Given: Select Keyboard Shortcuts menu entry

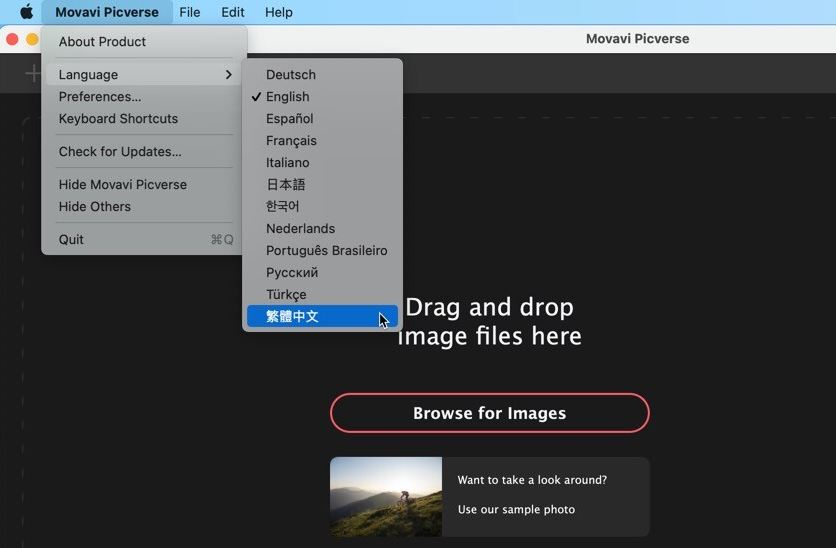Looking at the screenshot, I should 144,118.
